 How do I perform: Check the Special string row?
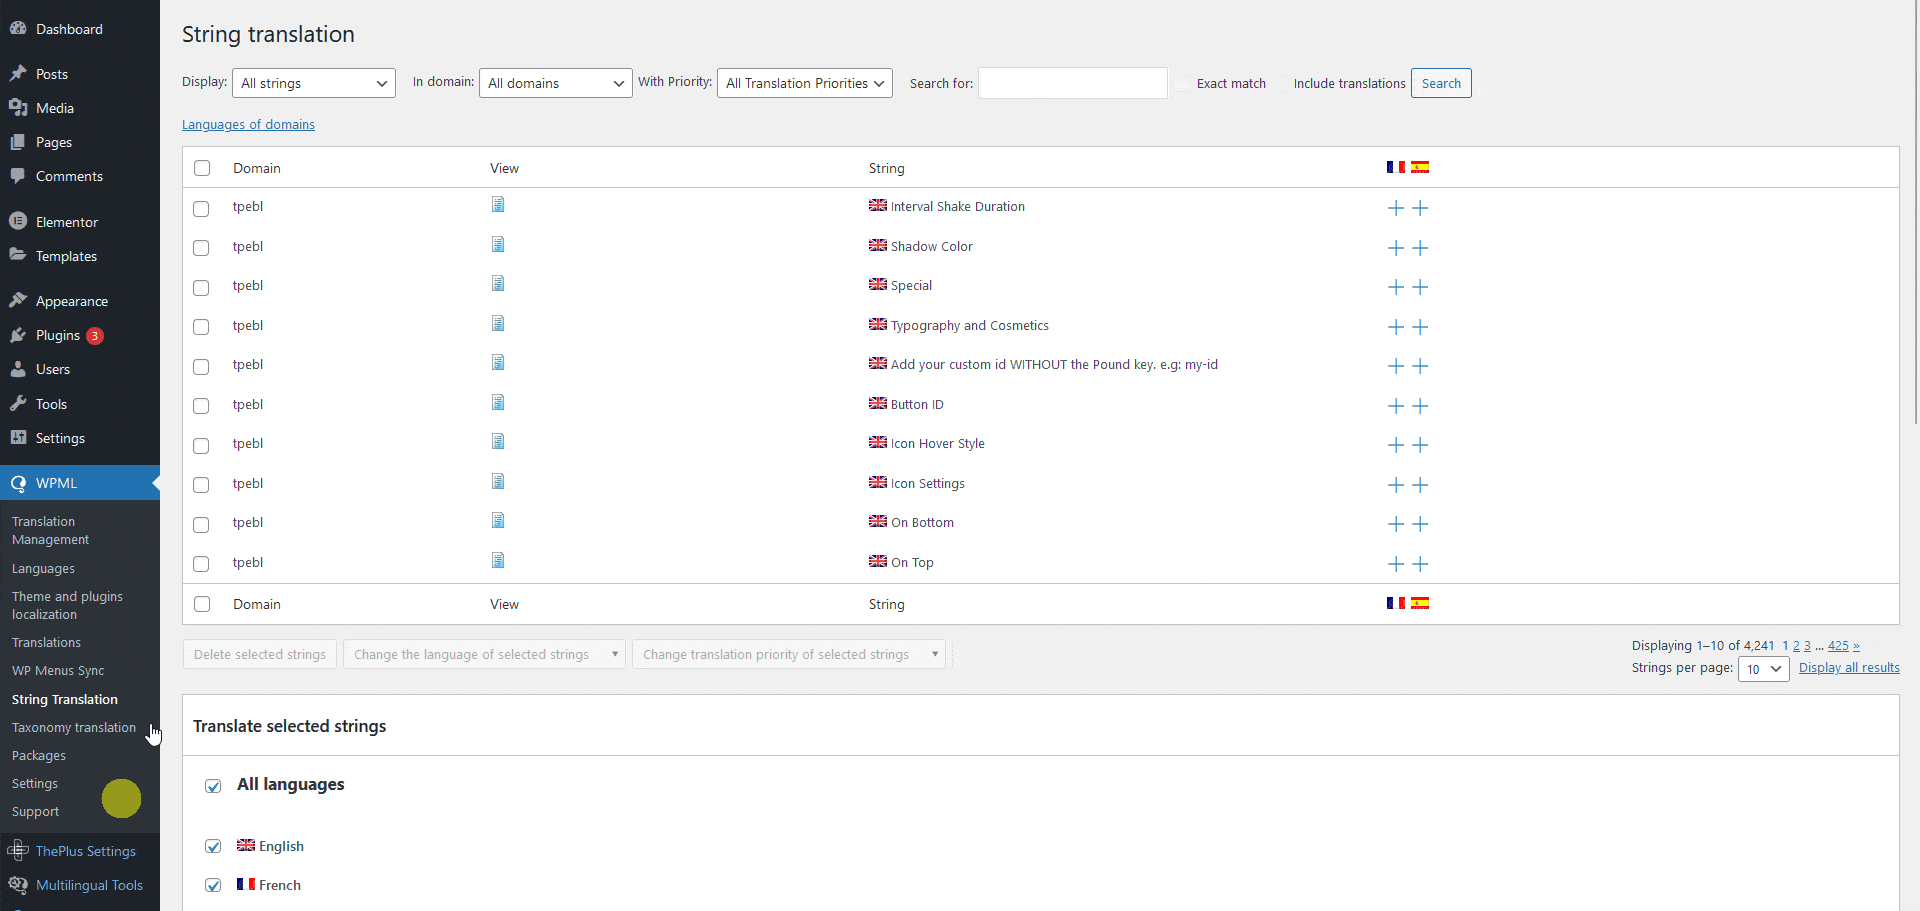coord(201,288)
